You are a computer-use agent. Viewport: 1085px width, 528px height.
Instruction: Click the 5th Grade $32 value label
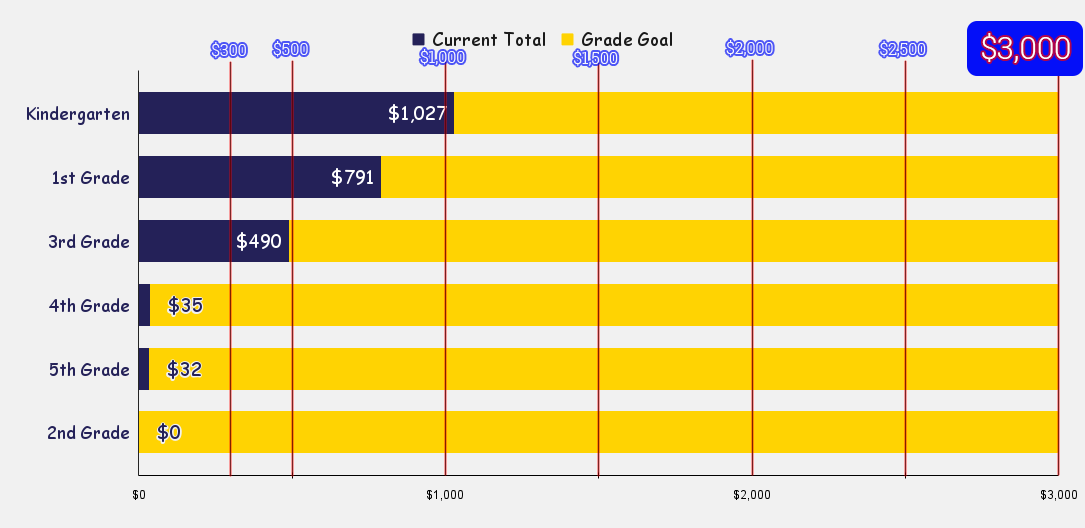(184, 369)
